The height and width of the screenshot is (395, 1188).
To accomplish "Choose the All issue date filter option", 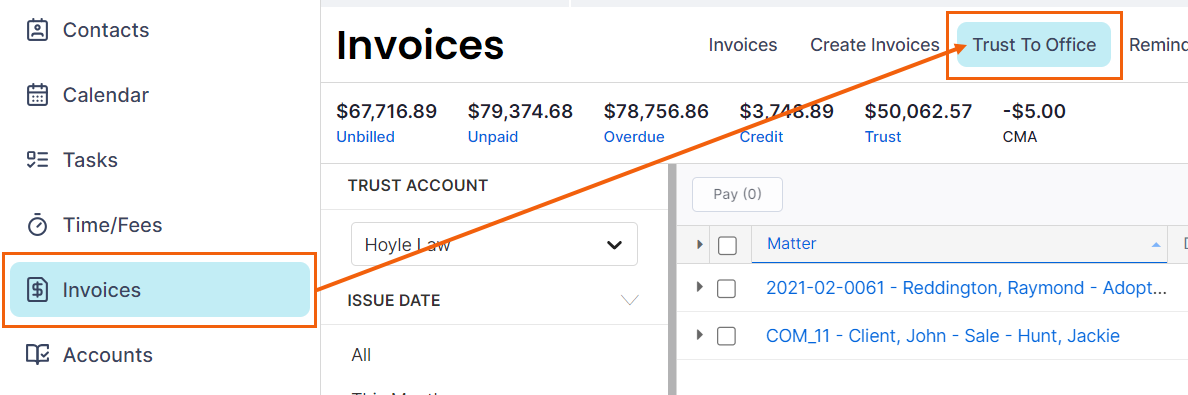I will point(361,355).
